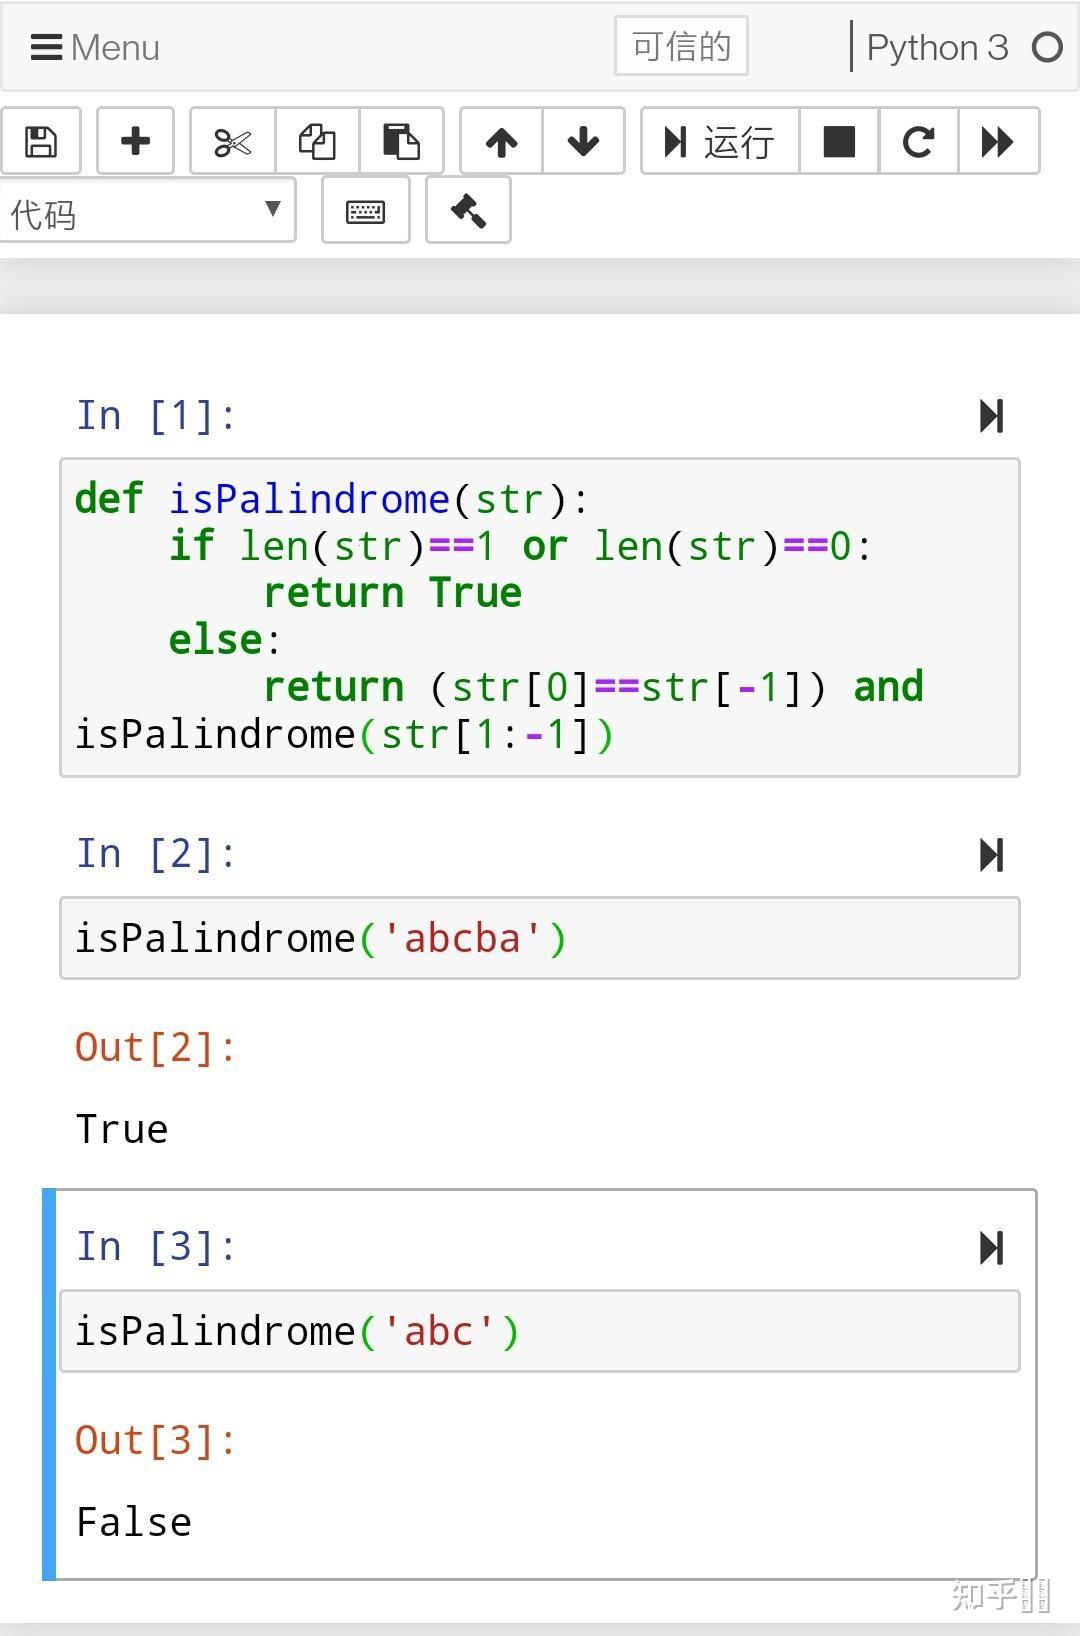Insert a new cell with plus icon
The height and width of the screenshot is (1636, 1080).
135,141
